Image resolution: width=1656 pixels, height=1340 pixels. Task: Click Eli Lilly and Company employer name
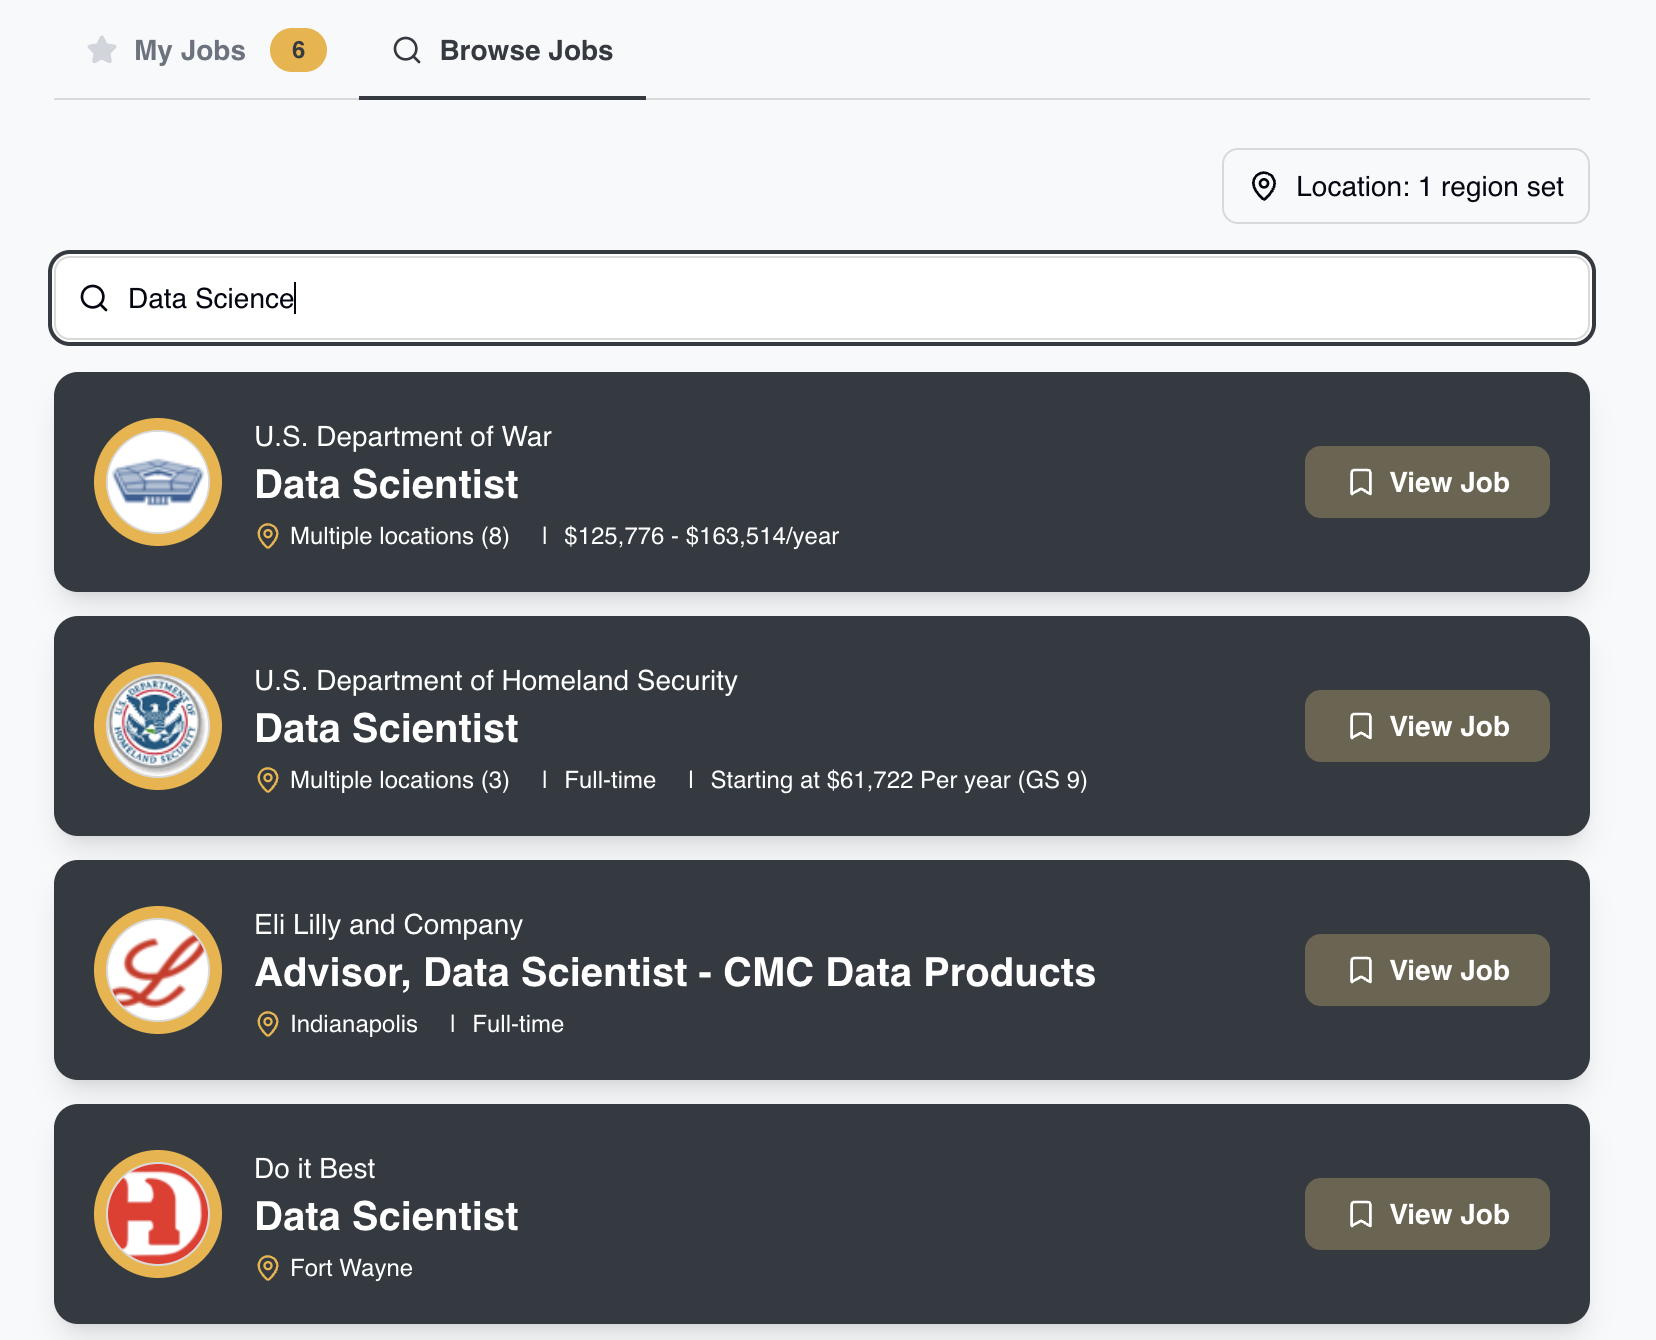(x=388, y=924)
